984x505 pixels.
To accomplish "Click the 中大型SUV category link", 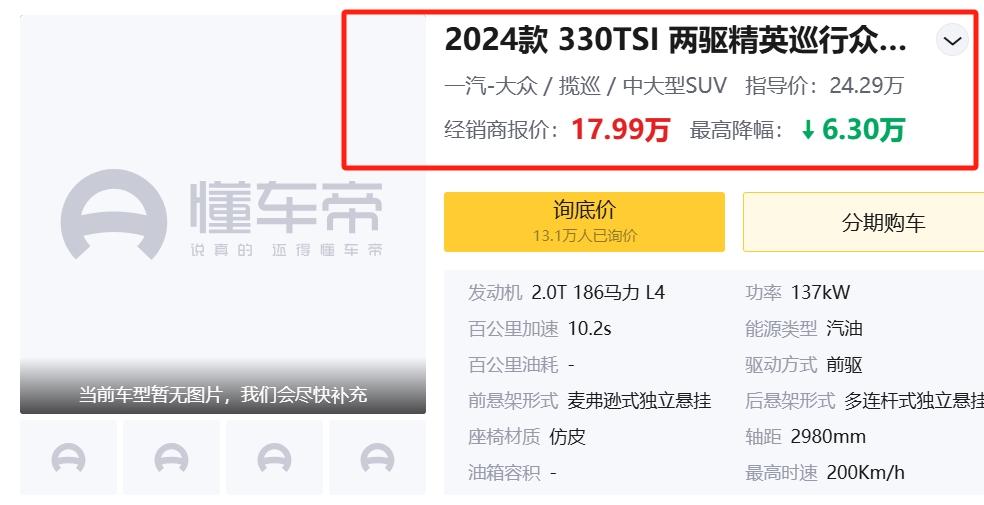I will click(675, 85).
